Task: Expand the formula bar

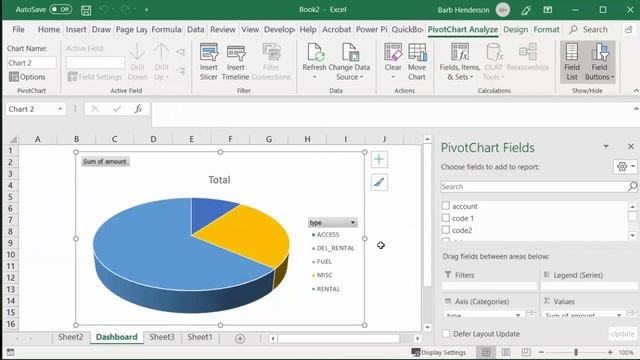Action: pyautogui.click(x=636, y=109)
